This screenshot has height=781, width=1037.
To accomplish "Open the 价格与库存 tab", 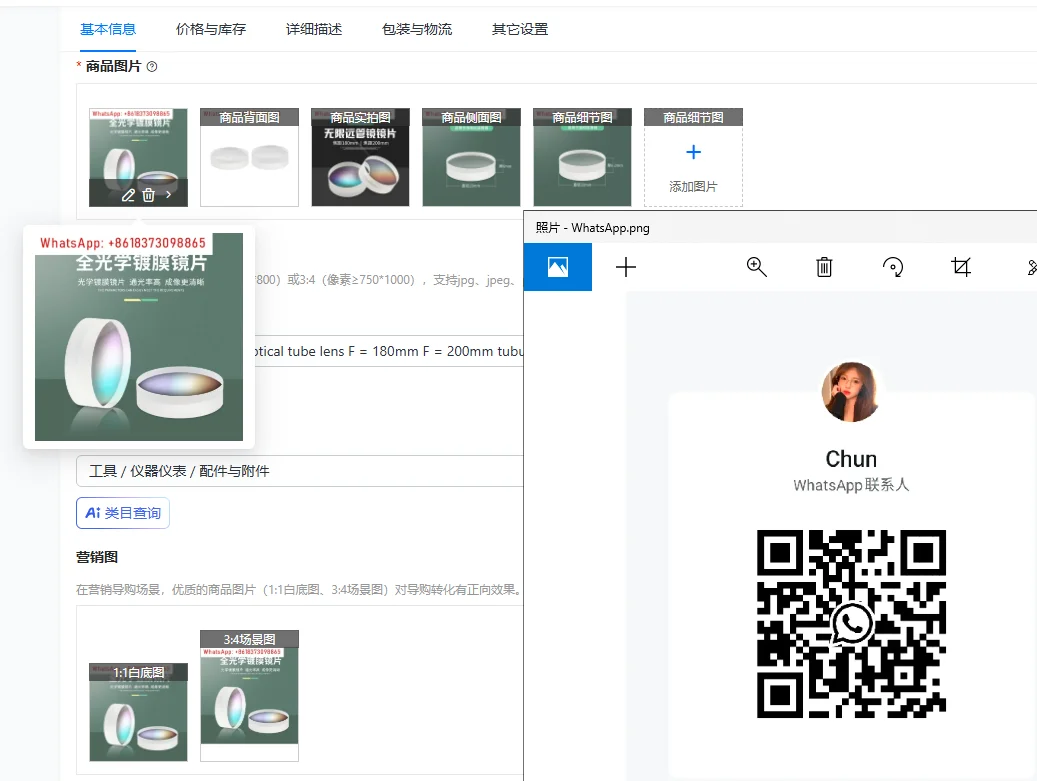I will pos(211,29).
